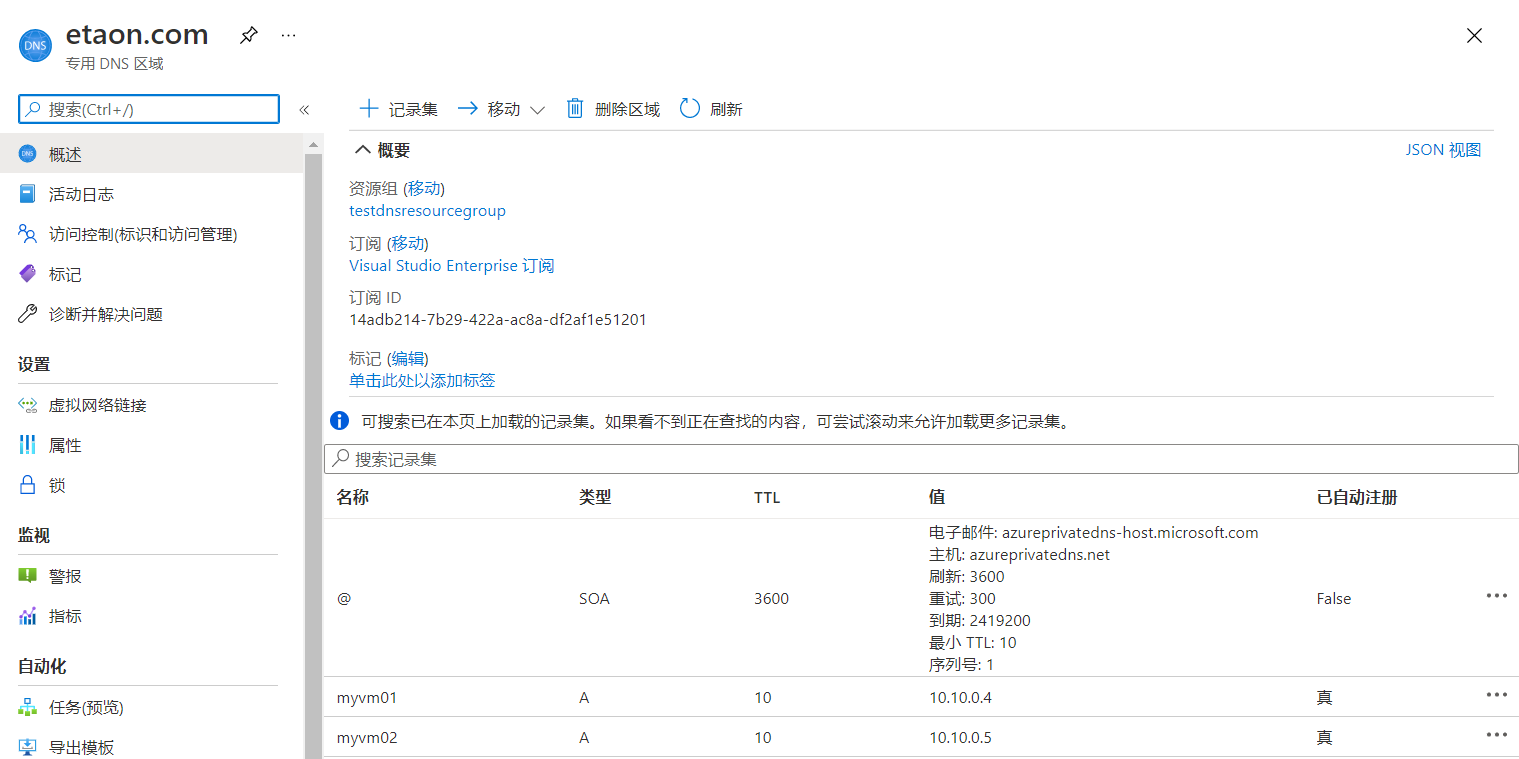Select the subscription ID text
The image size is (1519, 759).
pos(498,320)
